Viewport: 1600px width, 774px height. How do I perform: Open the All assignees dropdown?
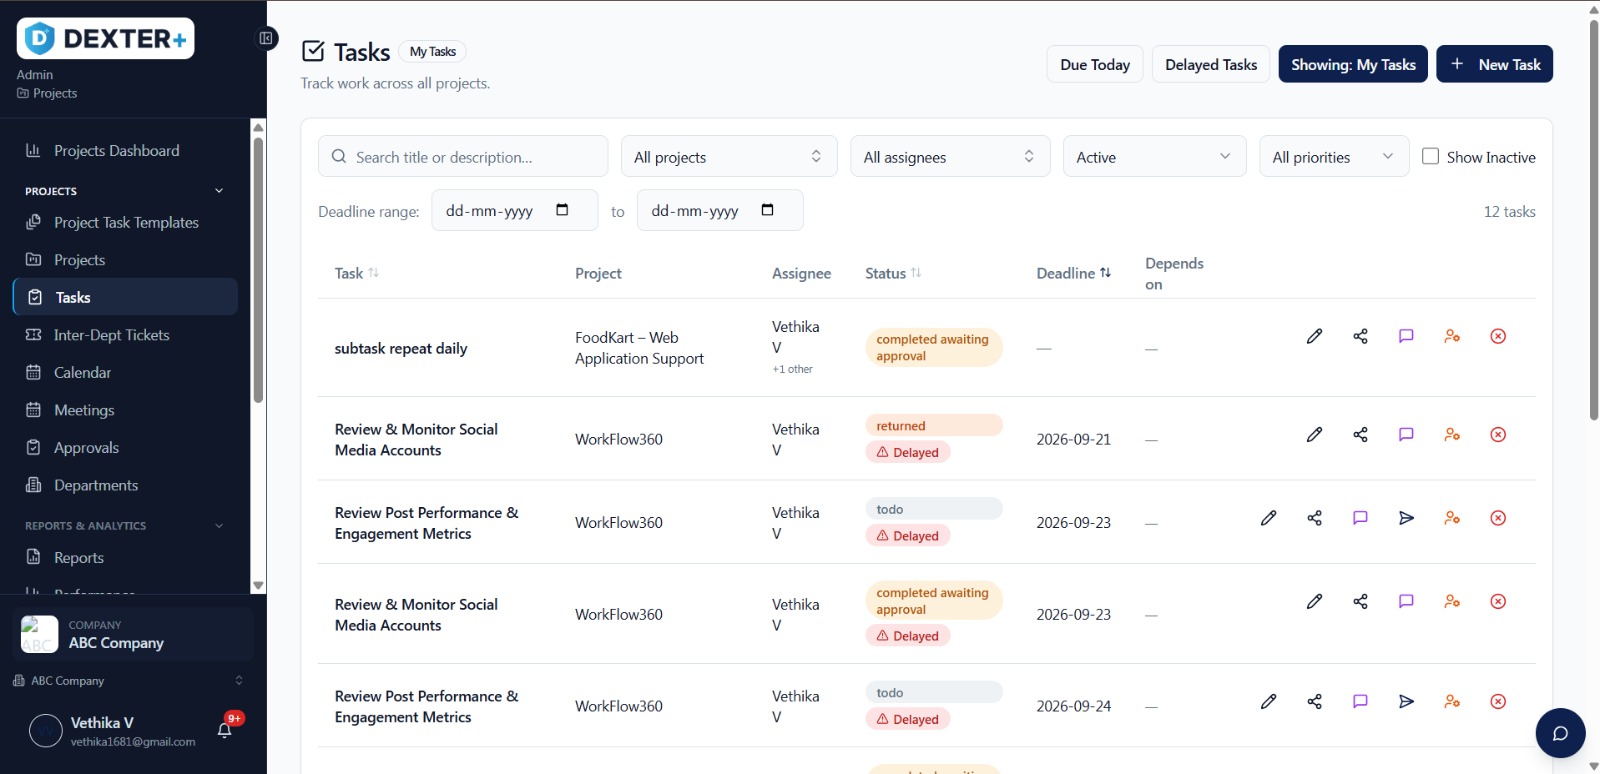click(950, 156)
